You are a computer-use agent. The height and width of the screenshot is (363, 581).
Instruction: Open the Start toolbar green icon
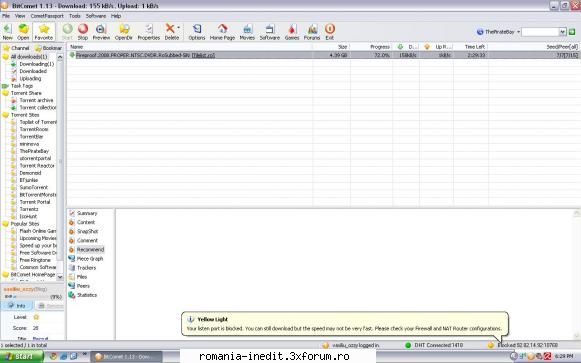coord(67,29)
